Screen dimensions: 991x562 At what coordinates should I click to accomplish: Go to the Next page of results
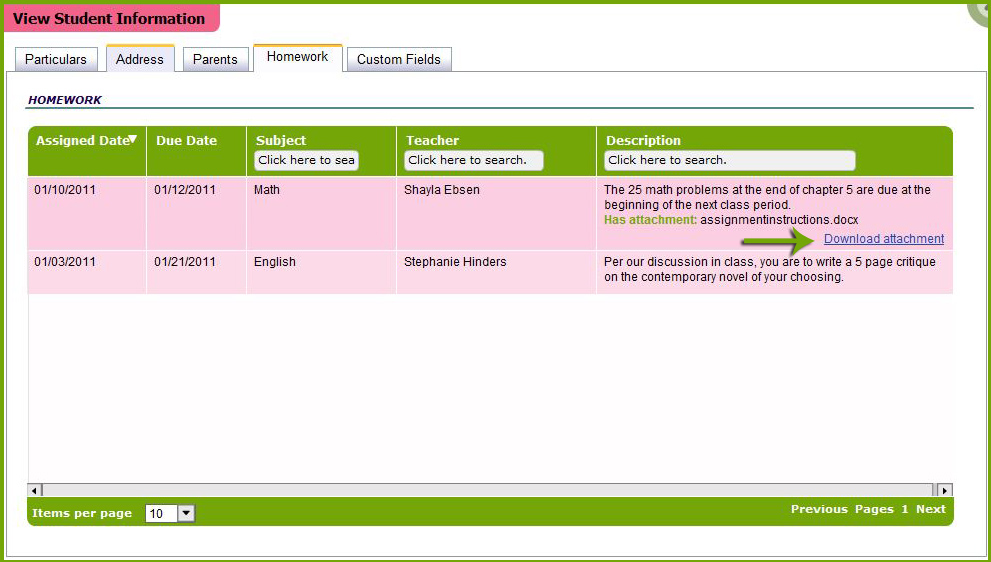click(x=930, y=509)
